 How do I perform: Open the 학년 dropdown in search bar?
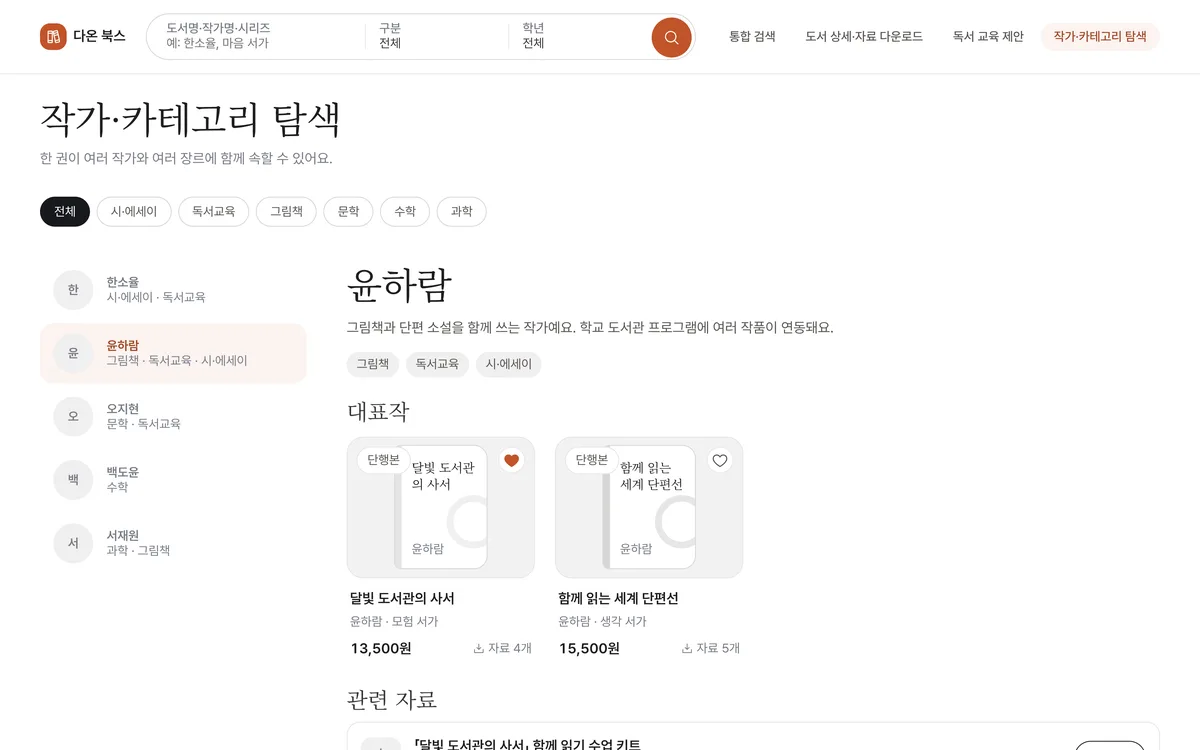[580, 37]
